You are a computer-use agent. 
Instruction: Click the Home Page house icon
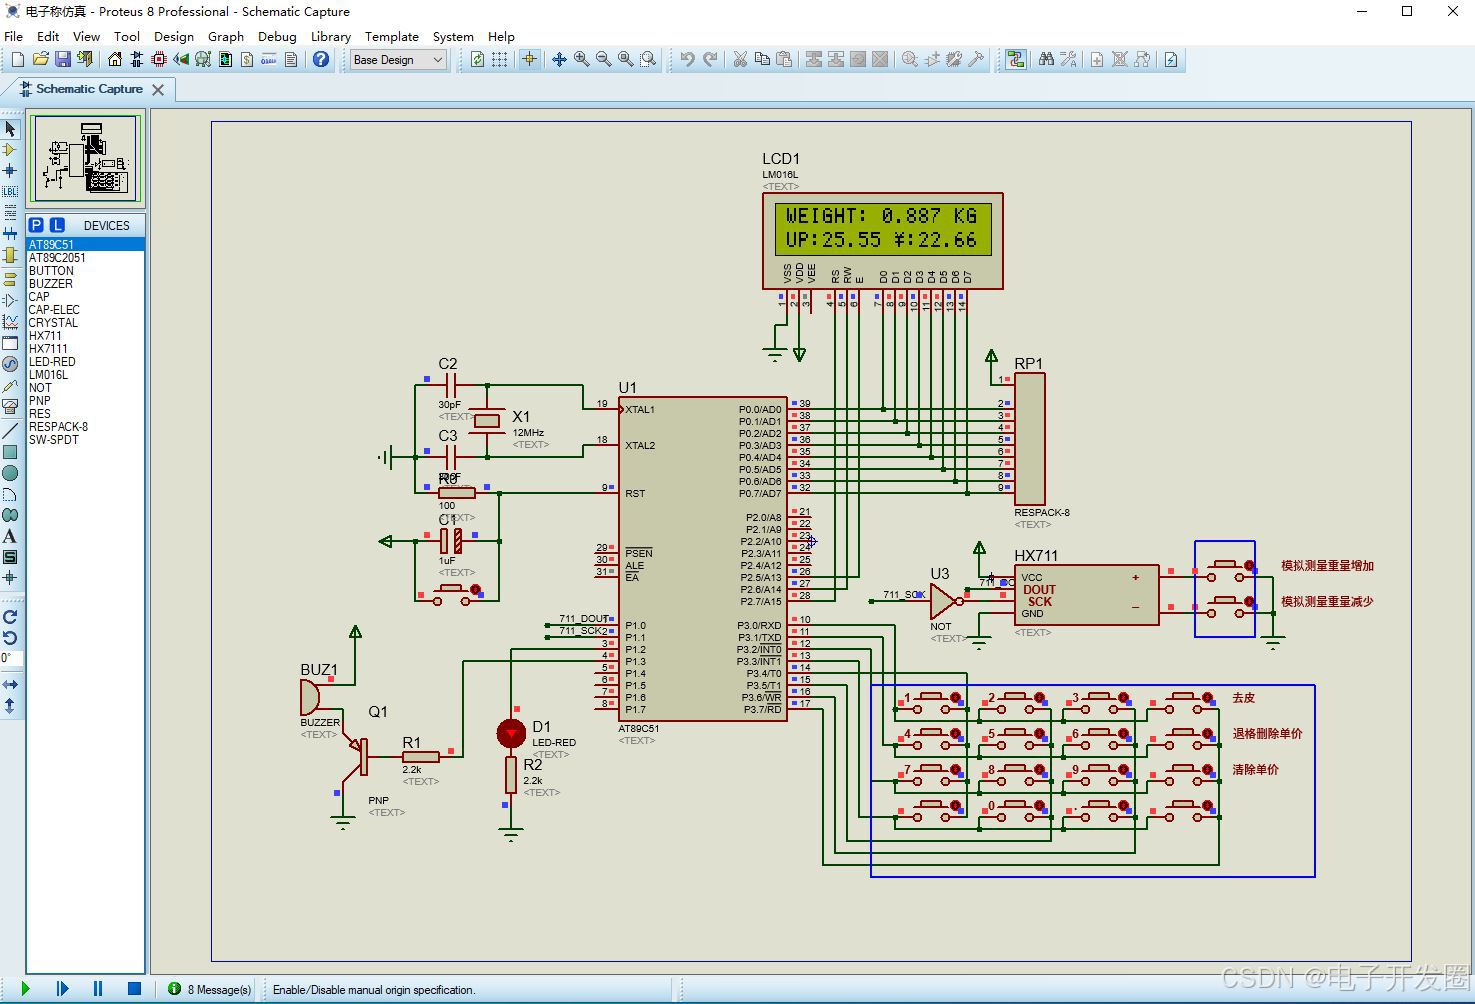click(115, 60)
